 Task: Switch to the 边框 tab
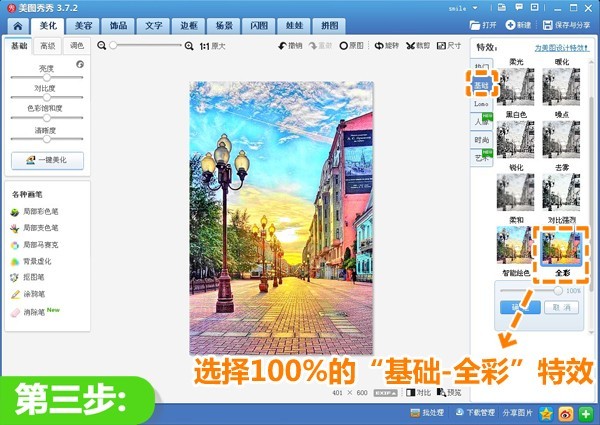coord(189,26)
